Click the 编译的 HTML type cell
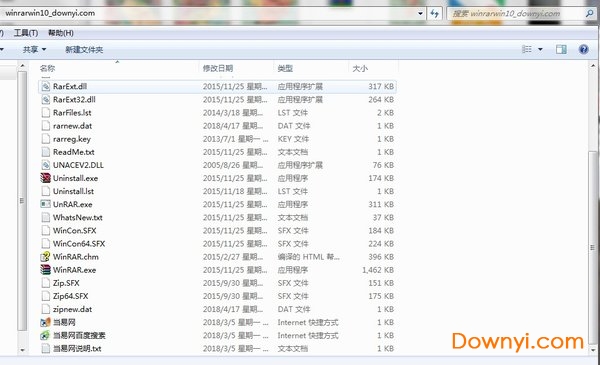This screenshot has width=600, height=365. pyautogui.click(x=308, y=256)
